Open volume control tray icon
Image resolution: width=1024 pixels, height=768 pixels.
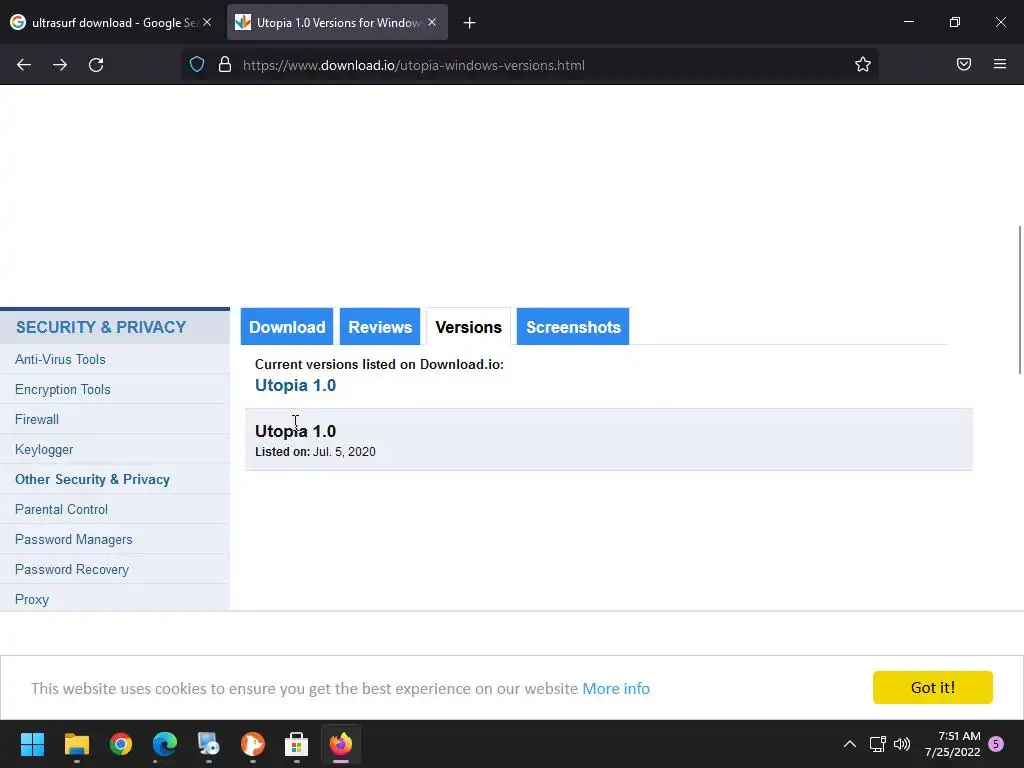point(902,744)
